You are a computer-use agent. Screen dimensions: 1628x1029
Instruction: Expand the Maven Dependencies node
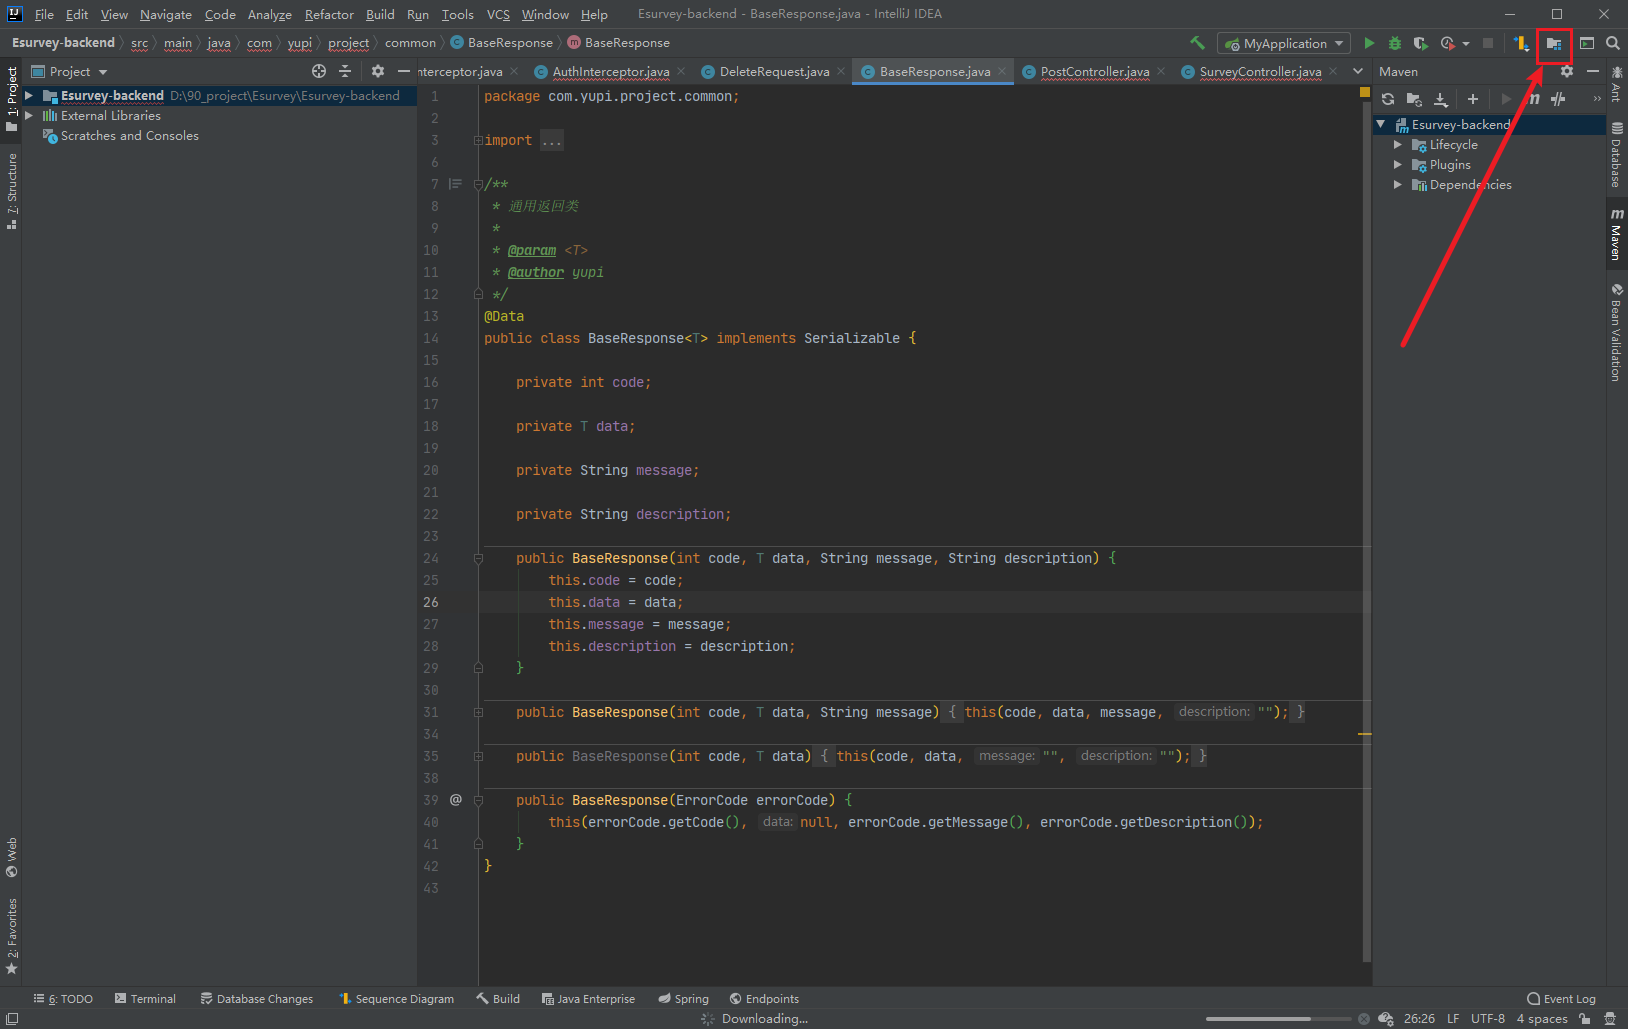point(1398,185)
